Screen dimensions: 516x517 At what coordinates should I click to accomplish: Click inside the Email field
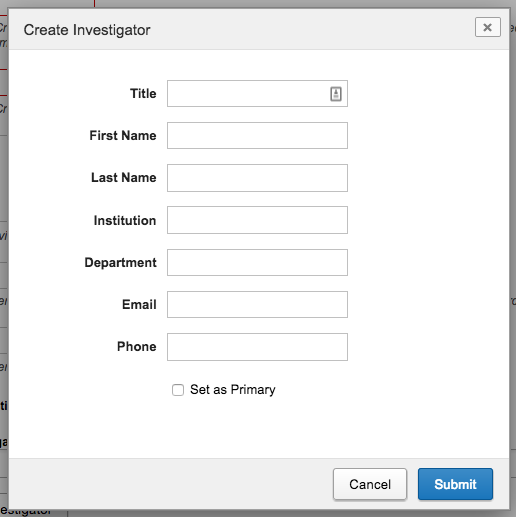[x=257, y=304]
